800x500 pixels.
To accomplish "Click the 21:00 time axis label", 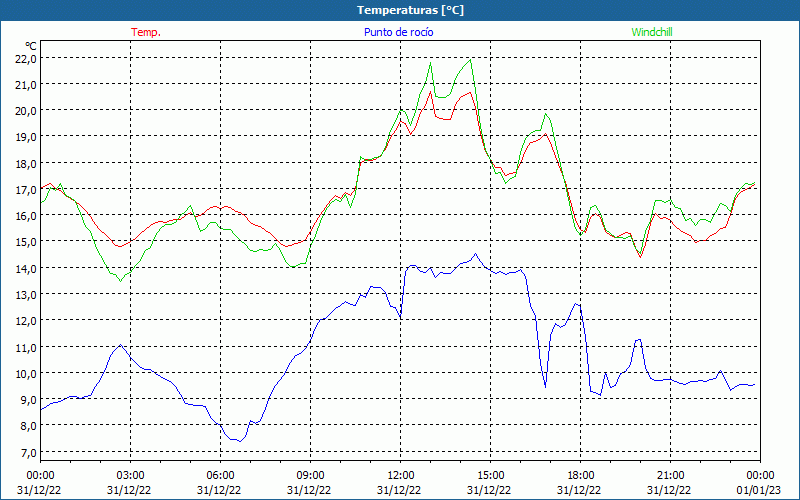I will coord(669,476).
